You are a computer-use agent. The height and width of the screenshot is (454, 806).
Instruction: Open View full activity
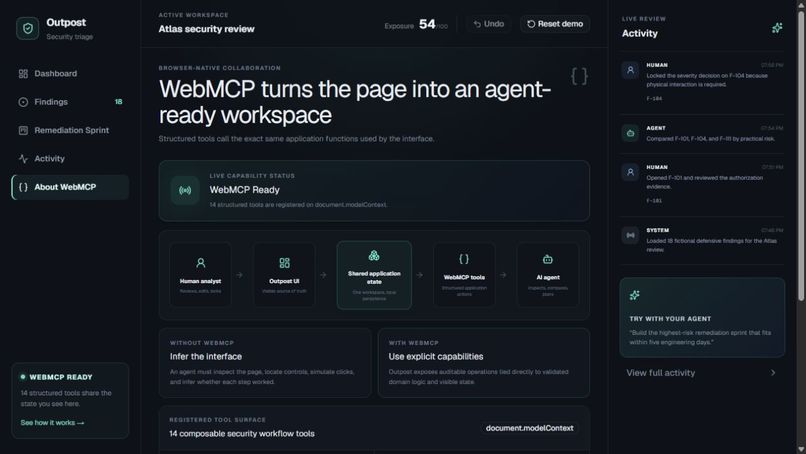[702, 373]
